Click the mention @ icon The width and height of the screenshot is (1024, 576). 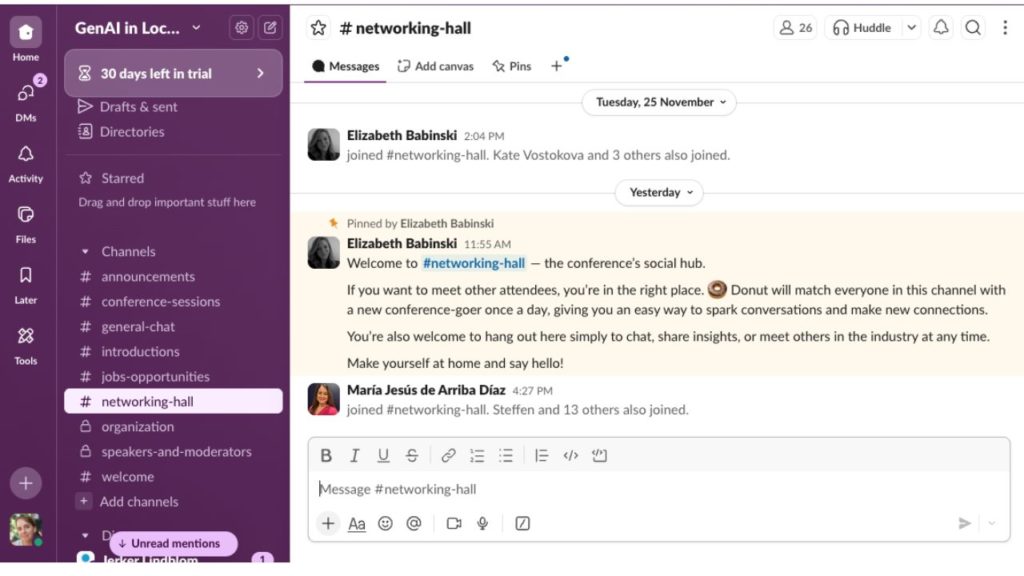[413, 523]
